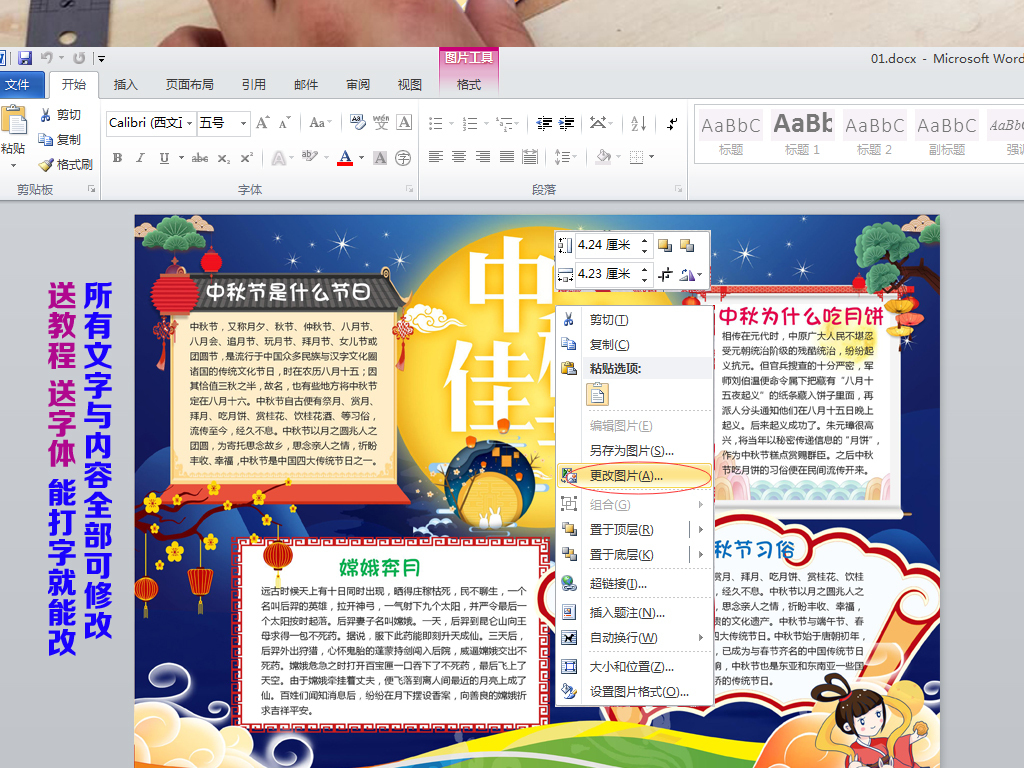Toggle underline formatting
Viewport: 1024px width, 768px height.
point(163,158)
